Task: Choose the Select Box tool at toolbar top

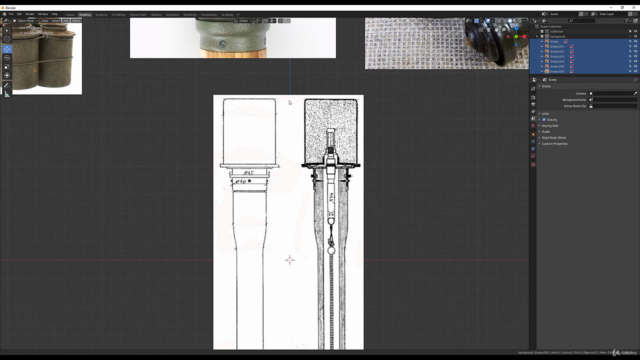Action: point(7,30)
